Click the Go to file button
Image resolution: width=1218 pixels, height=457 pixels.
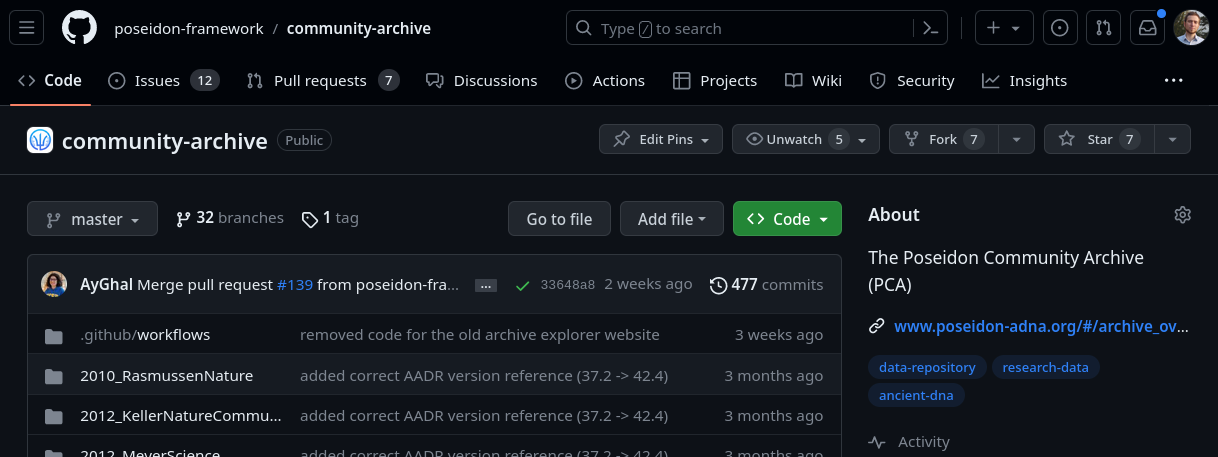559,219
